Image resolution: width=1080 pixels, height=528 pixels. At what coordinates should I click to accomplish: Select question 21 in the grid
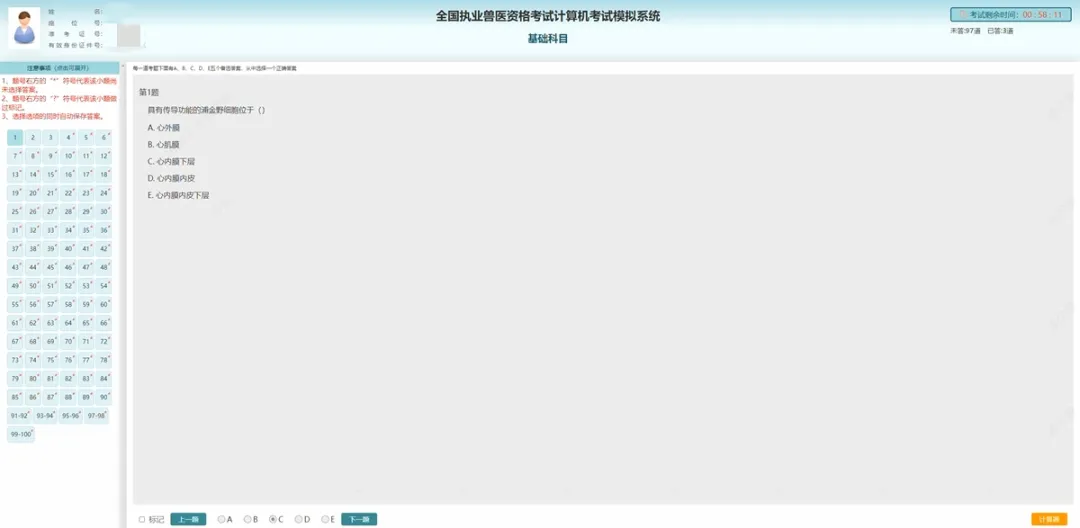(50, 193)
